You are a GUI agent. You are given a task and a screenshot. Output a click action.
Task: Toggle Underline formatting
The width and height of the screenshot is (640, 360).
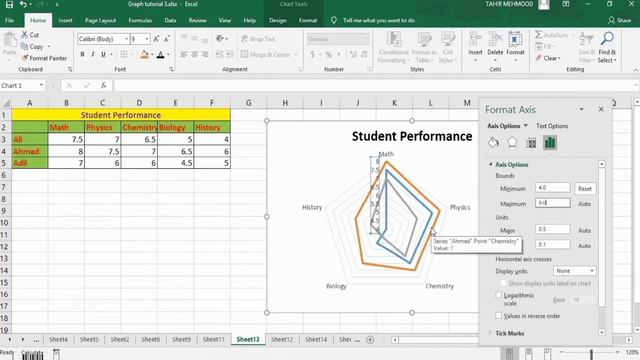click(x=103, y=54)
